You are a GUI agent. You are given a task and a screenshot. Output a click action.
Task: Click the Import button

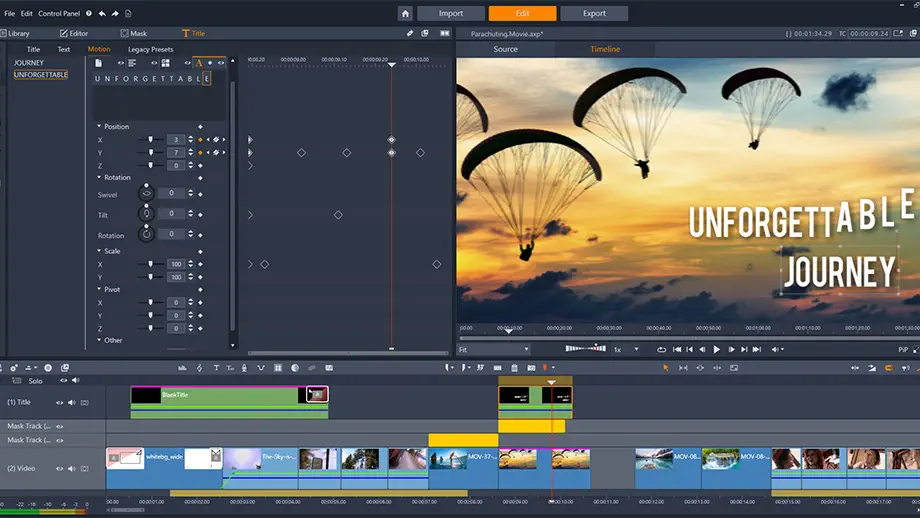[450, 14]
